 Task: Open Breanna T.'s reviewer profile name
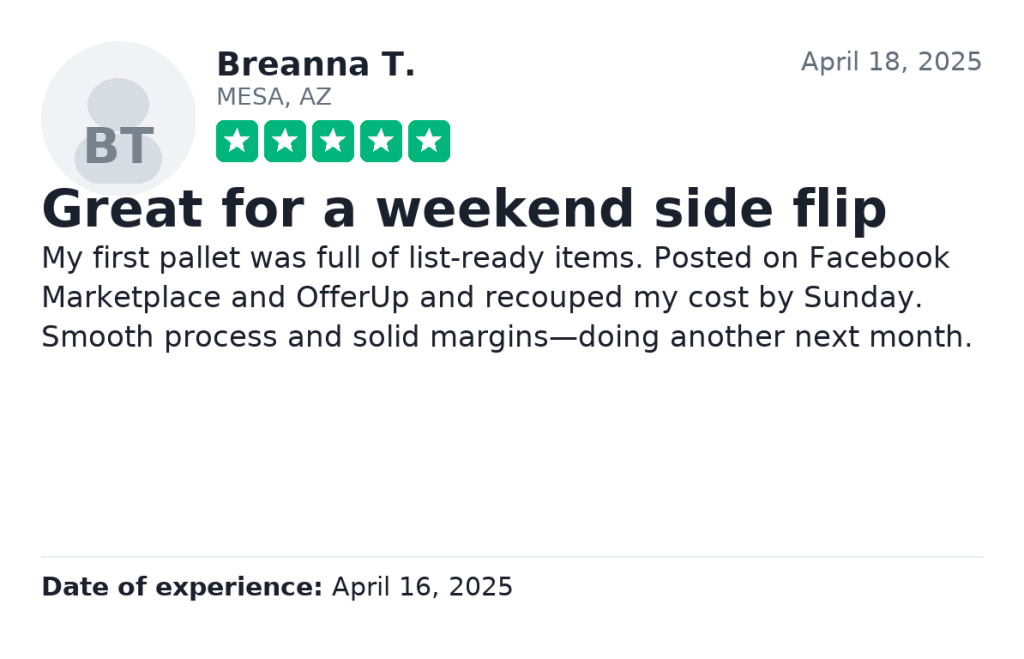pyautogui.click(x=315, y=64)
